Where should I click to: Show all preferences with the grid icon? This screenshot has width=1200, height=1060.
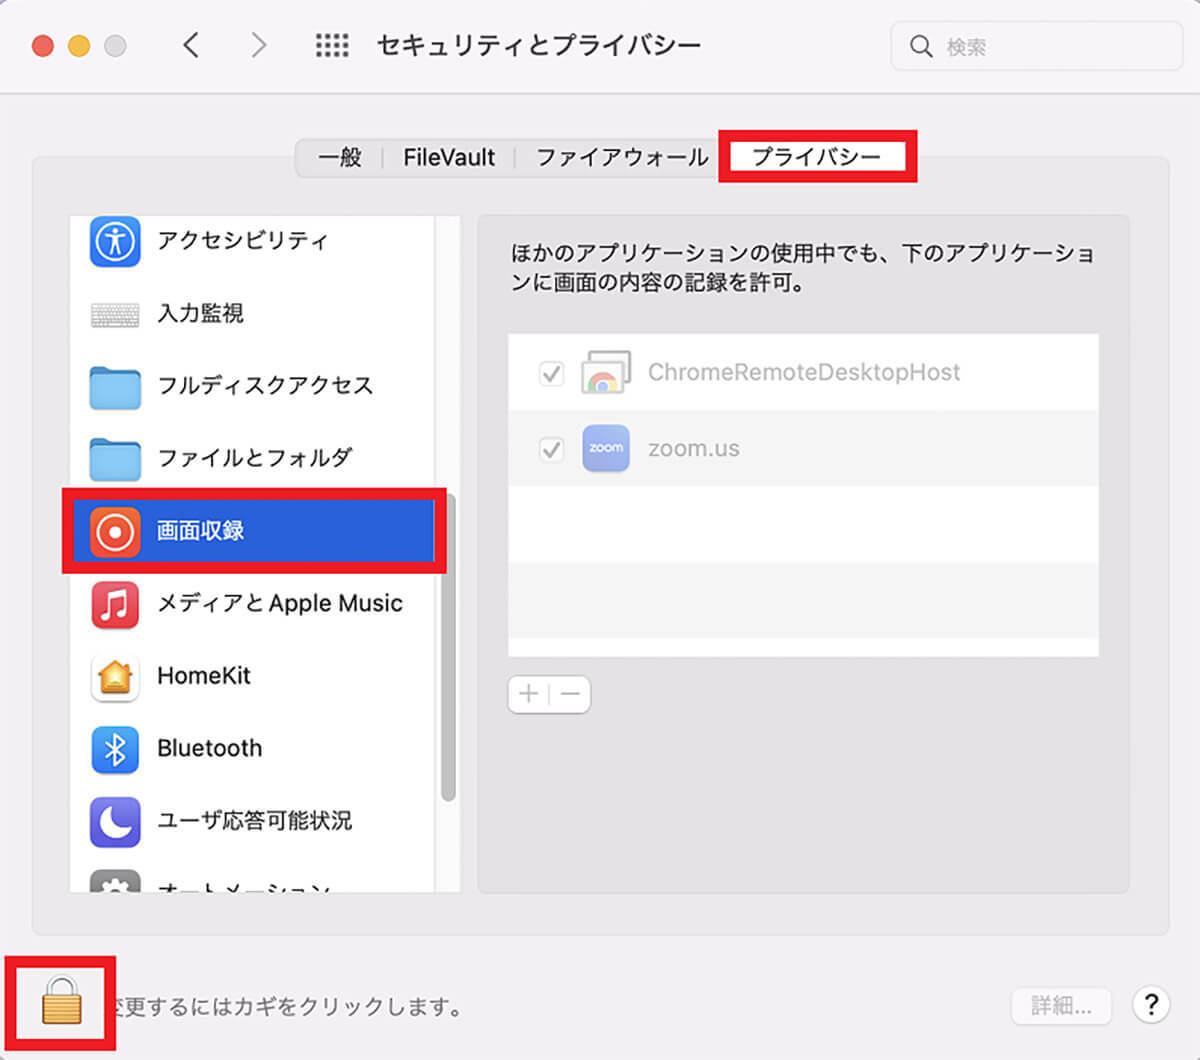[x=332, y=46]
